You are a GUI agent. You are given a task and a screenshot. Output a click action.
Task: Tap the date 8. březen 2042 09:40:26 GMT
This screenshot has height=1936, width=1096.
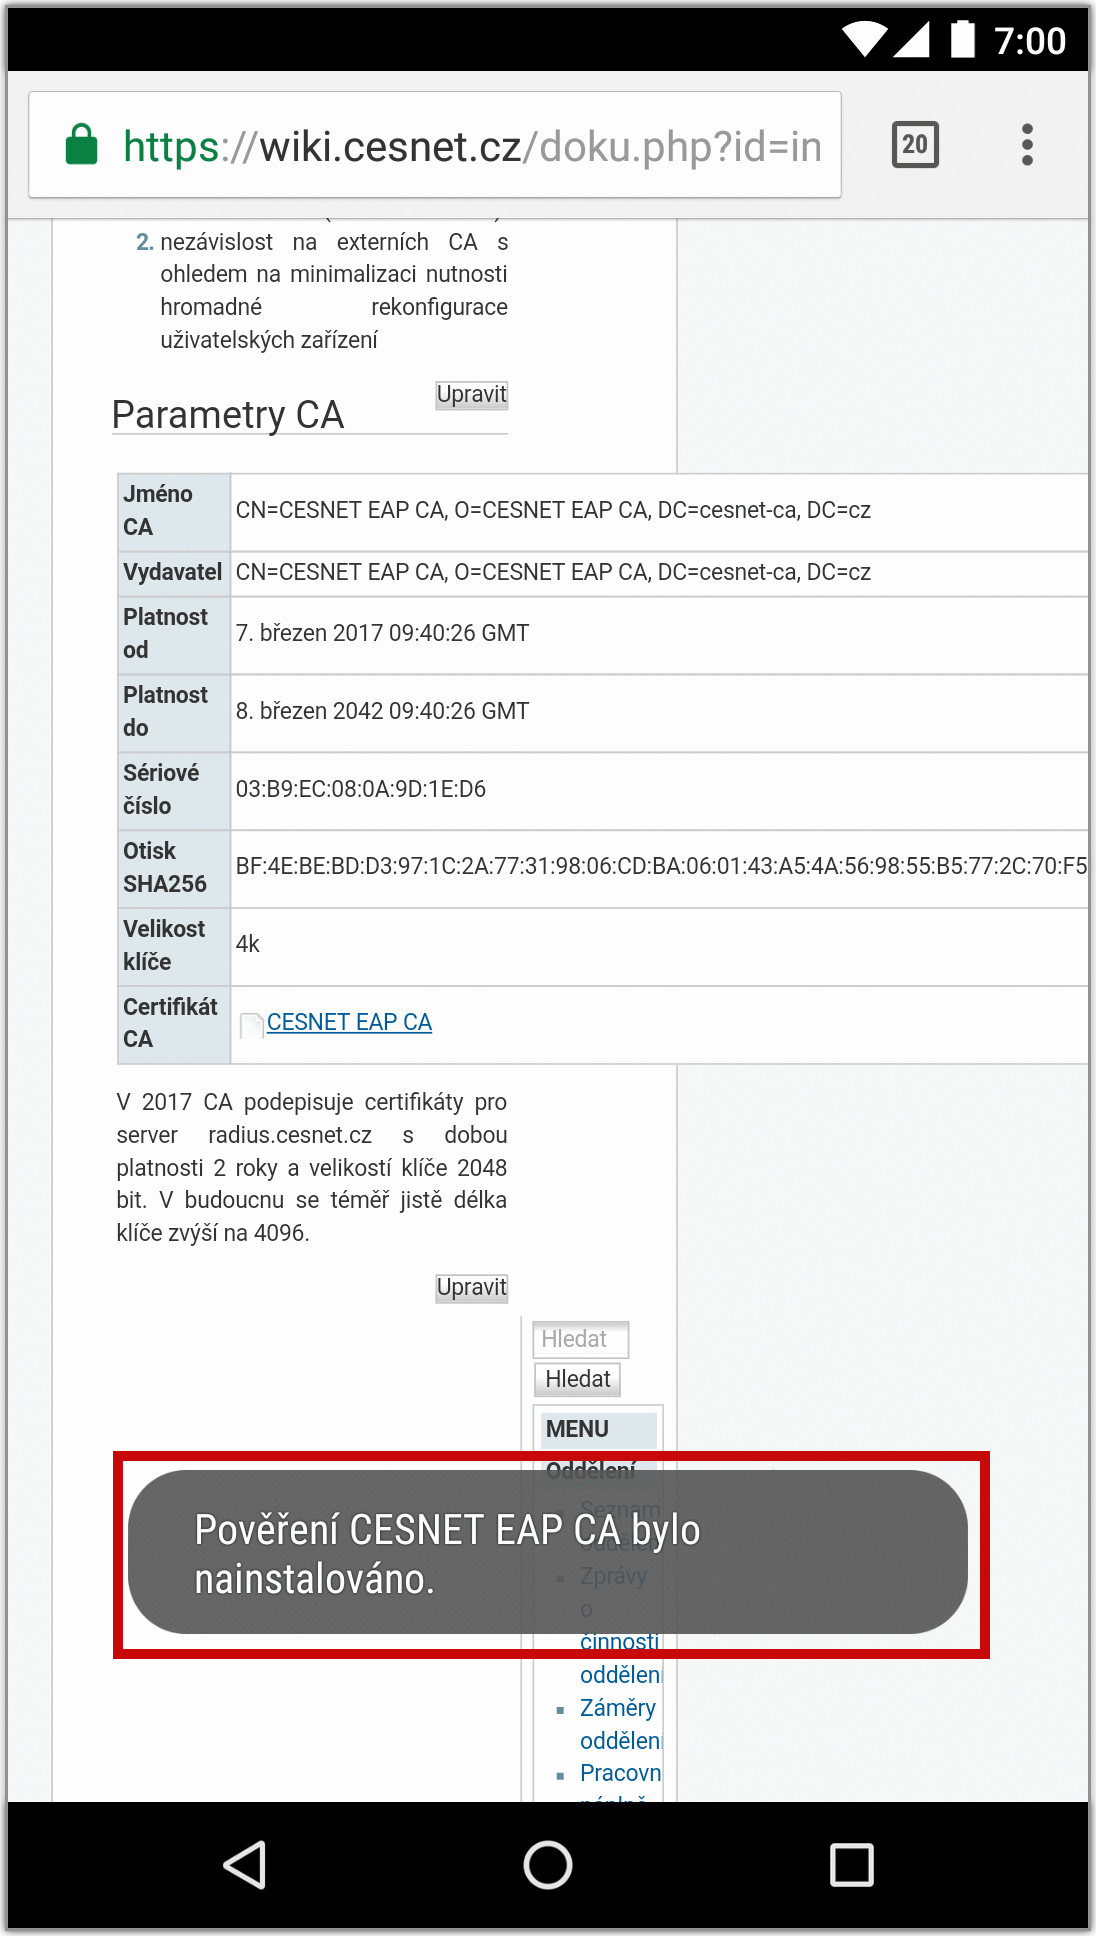(x=383, y=711)
